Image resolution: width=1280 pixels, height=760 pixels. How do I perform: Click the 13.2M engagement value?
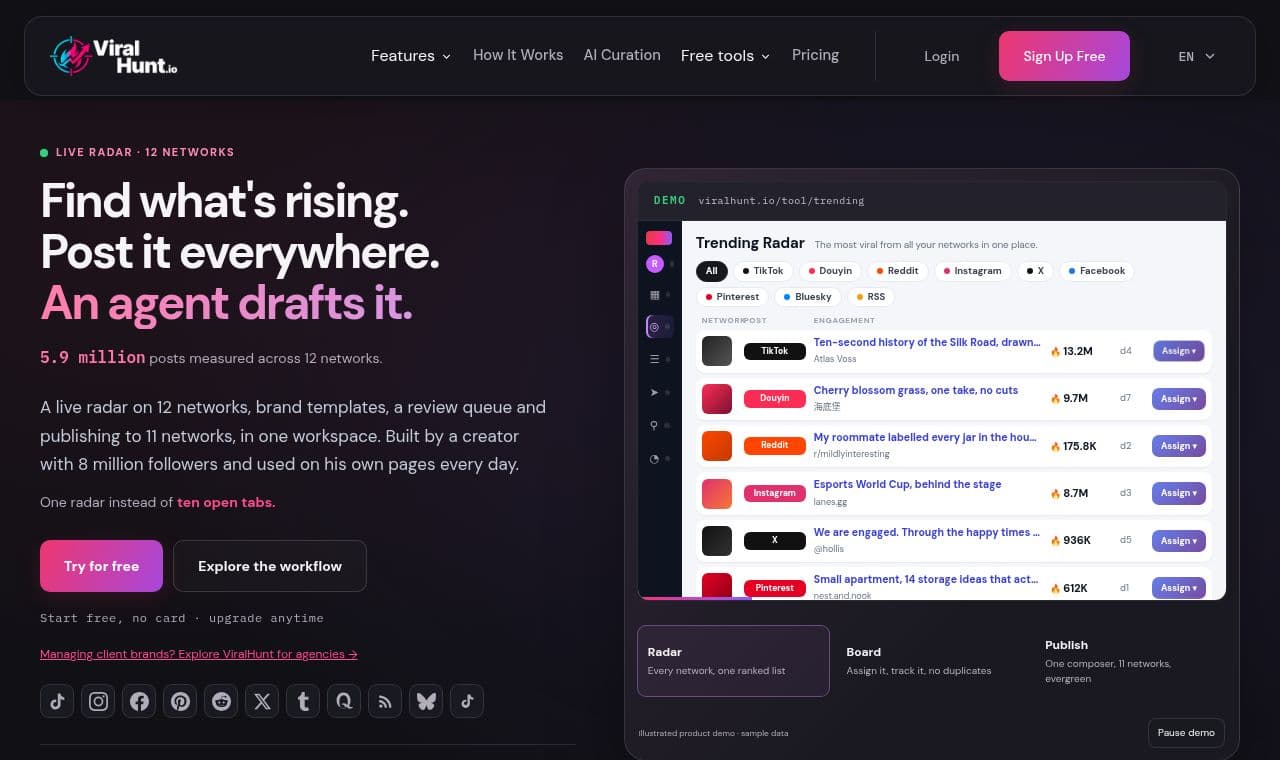pos(1078,351)
